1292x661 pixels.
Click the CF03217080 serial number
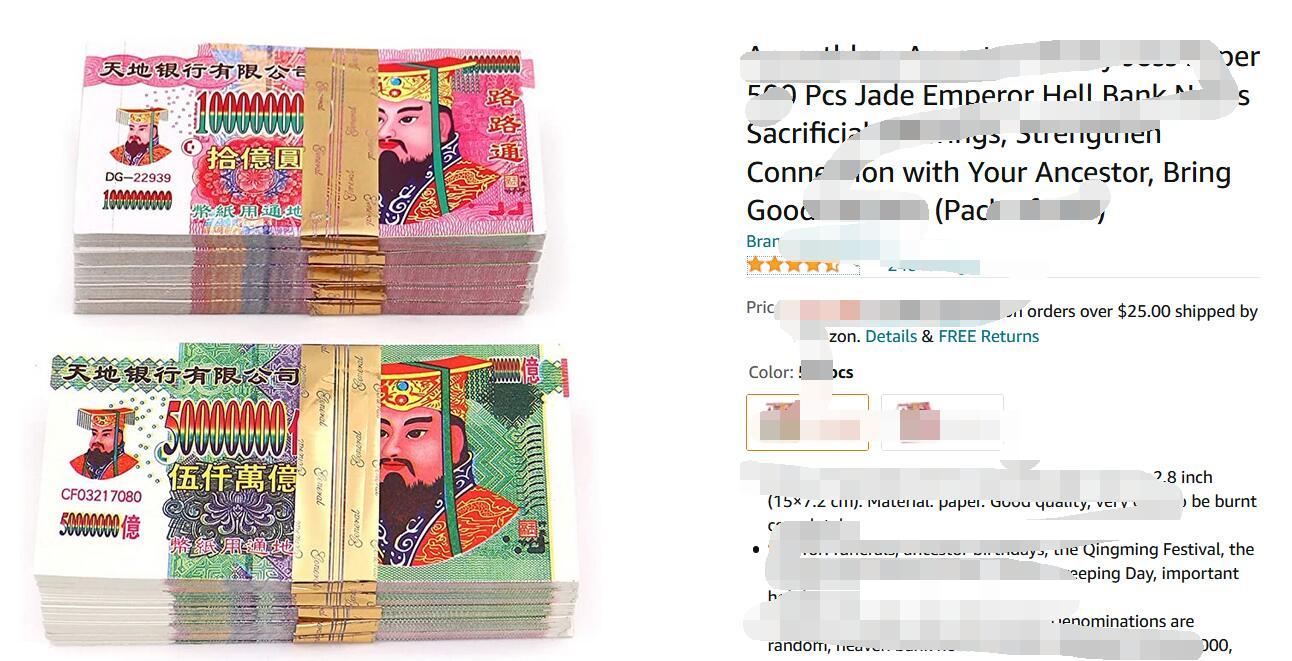pyautogui.click(x=101, y=496)
